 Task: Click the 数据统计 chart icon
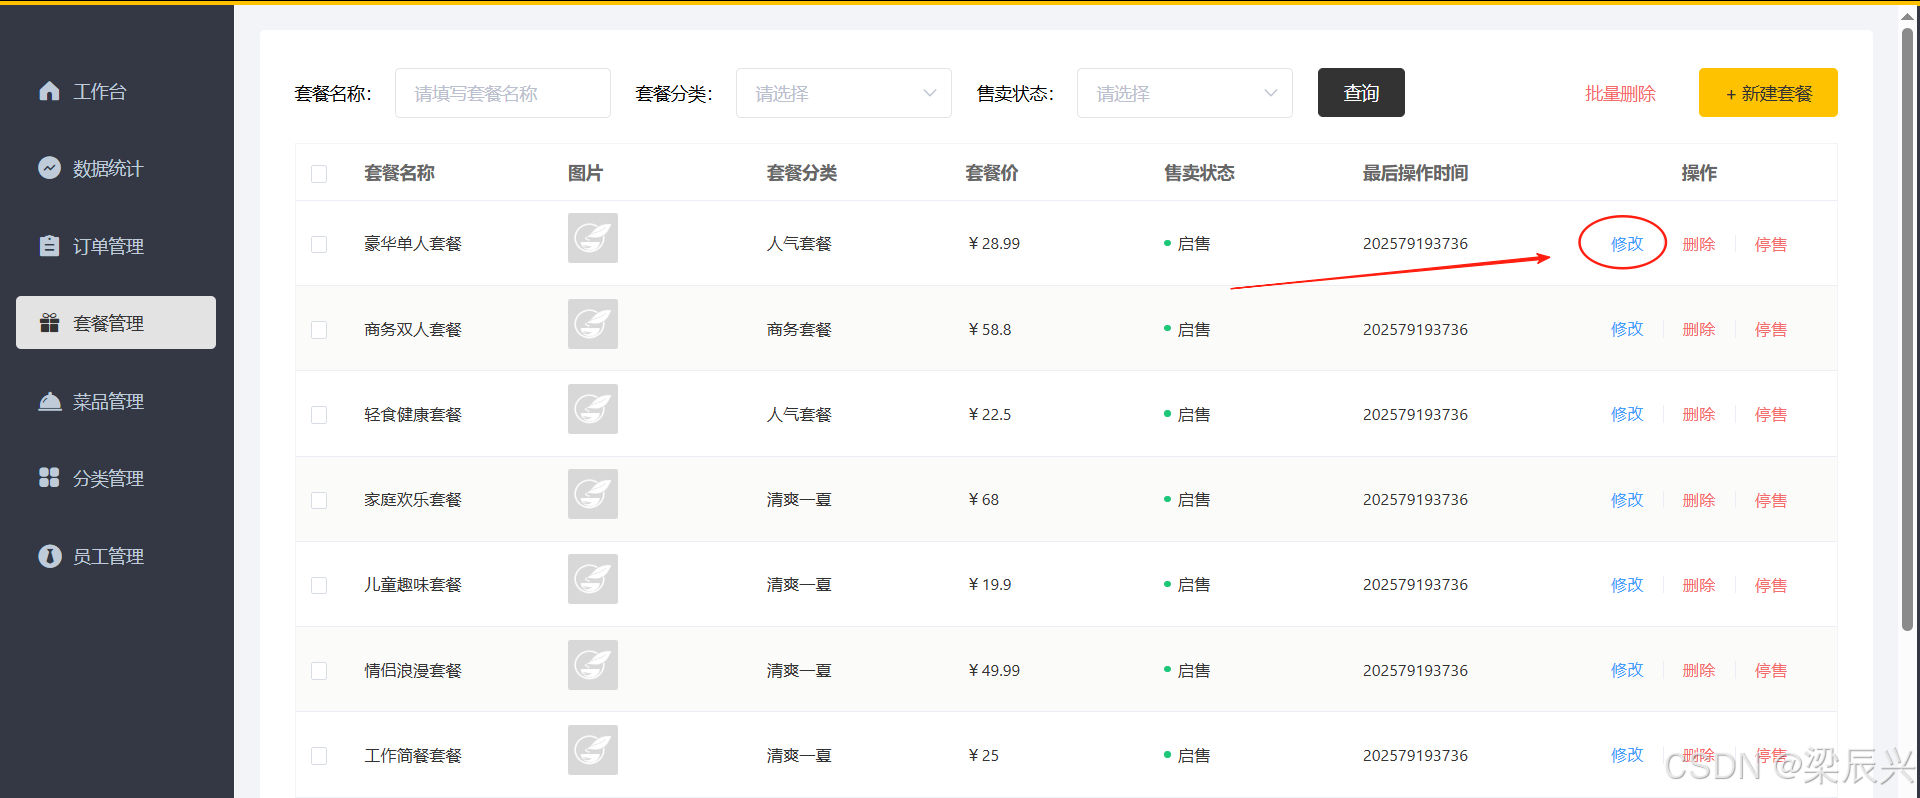[x=49, y=168]
